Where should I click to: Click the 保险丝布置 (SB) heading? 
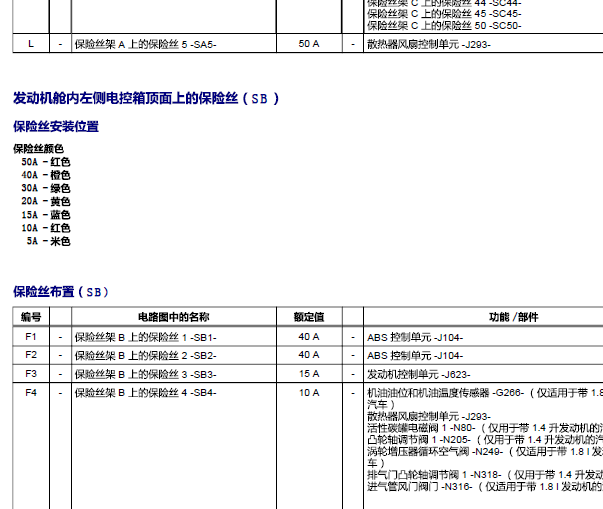point(61,292)
